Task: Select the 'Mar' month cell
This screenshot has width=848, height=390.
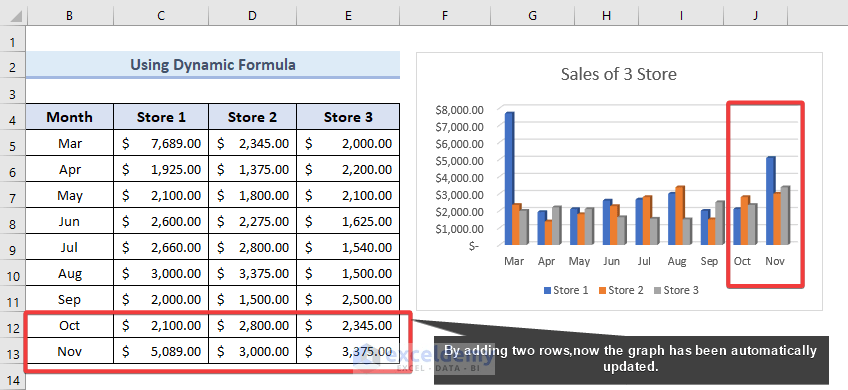Action: 70,143
